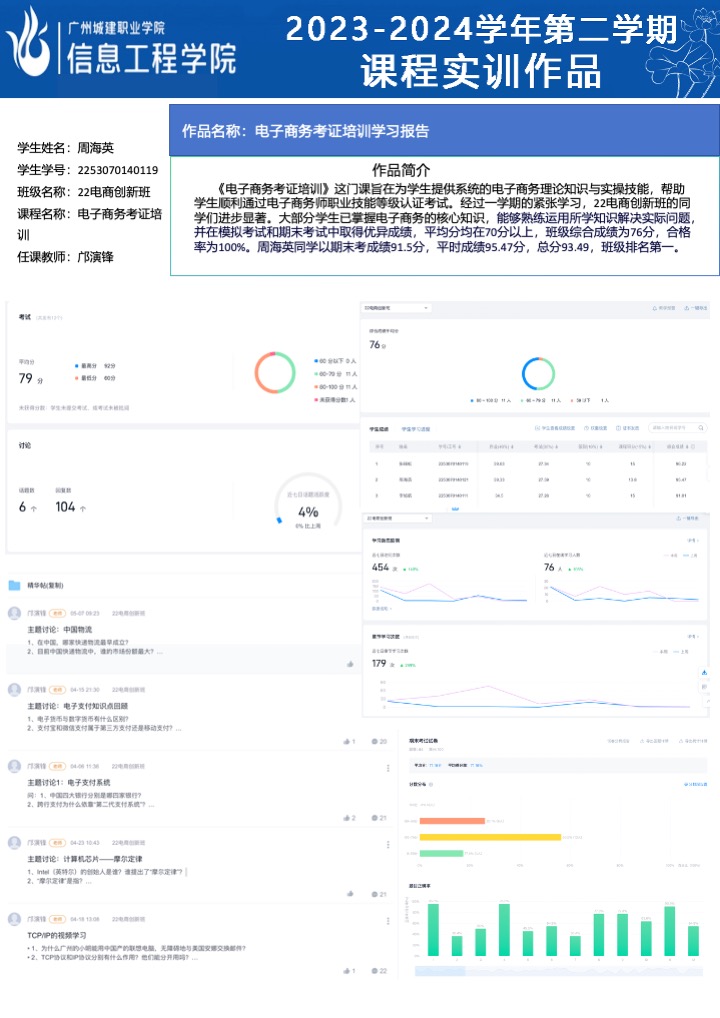Open class dropdown above learning activity charts
Viewport: 720px width, 1018px height.
click(396, 519)
